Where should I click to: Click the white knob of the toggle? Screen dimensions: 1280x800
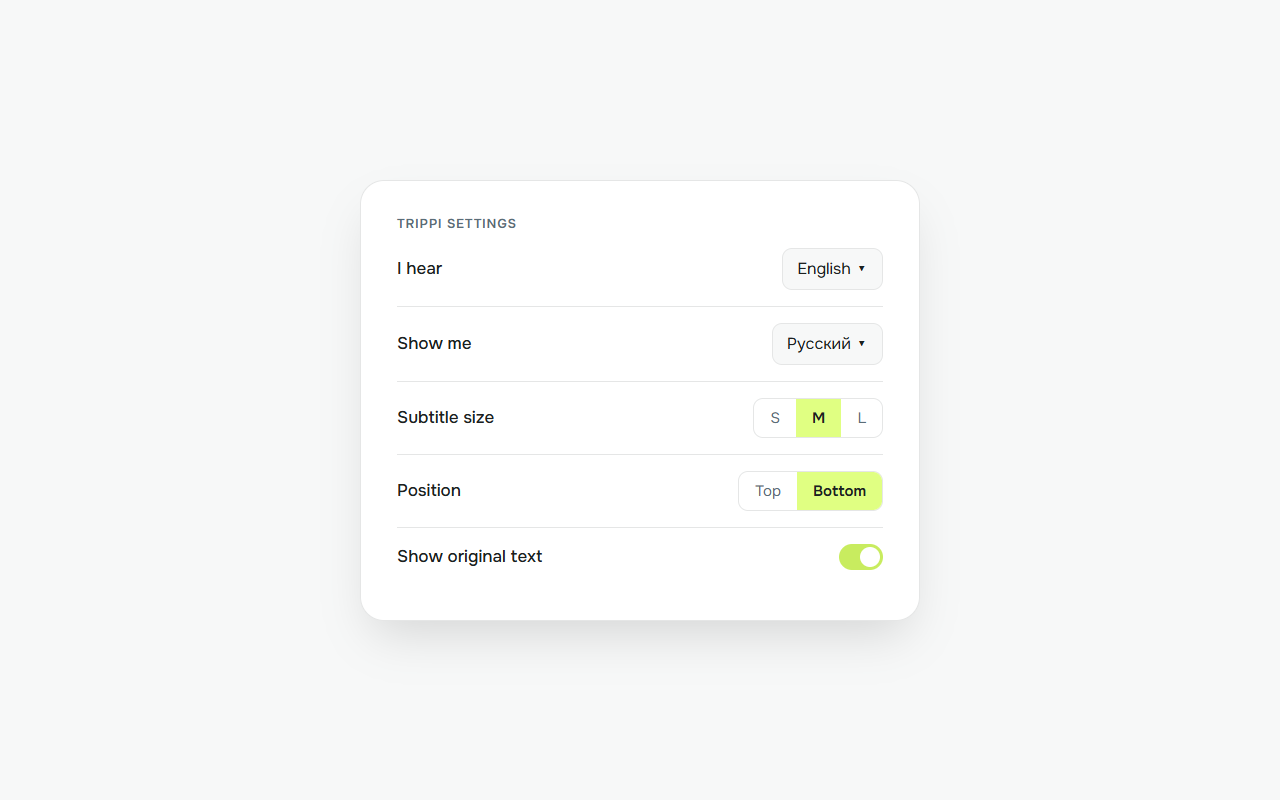click(x=870, y=557)
